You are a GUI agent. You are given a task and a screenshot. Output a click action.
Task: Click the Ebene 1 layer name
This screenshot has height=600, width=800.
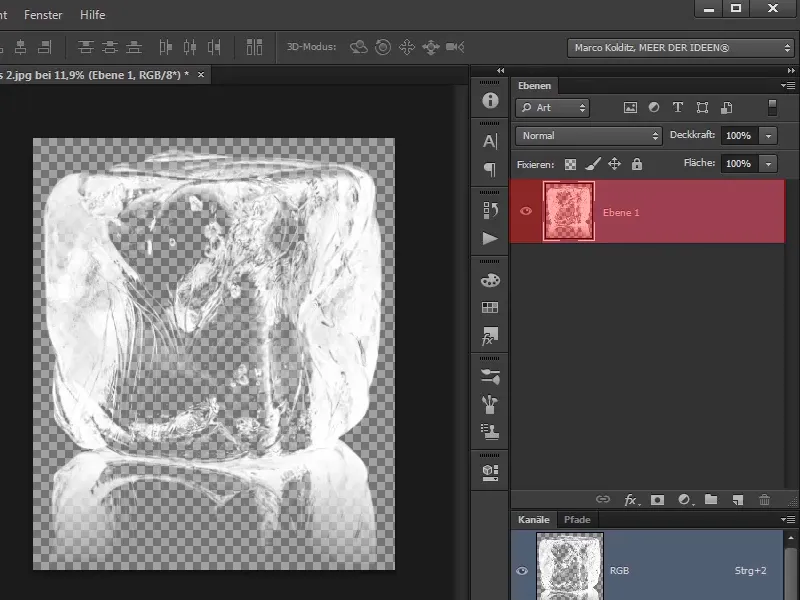click(621, 213)
